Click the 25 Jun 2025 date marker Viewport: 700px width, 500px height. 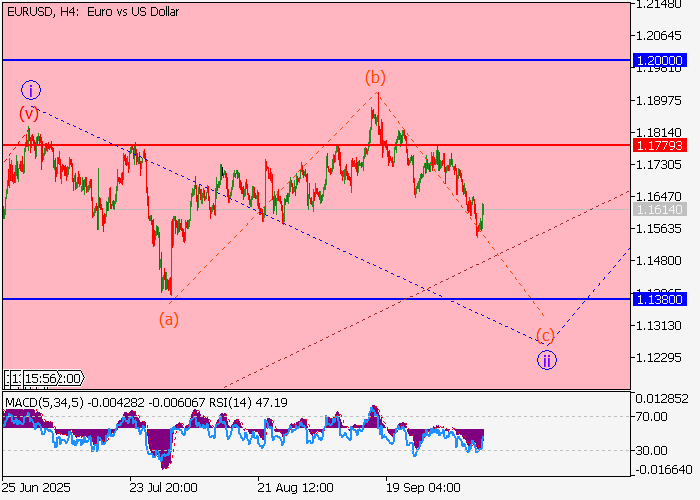coord(35,487)
